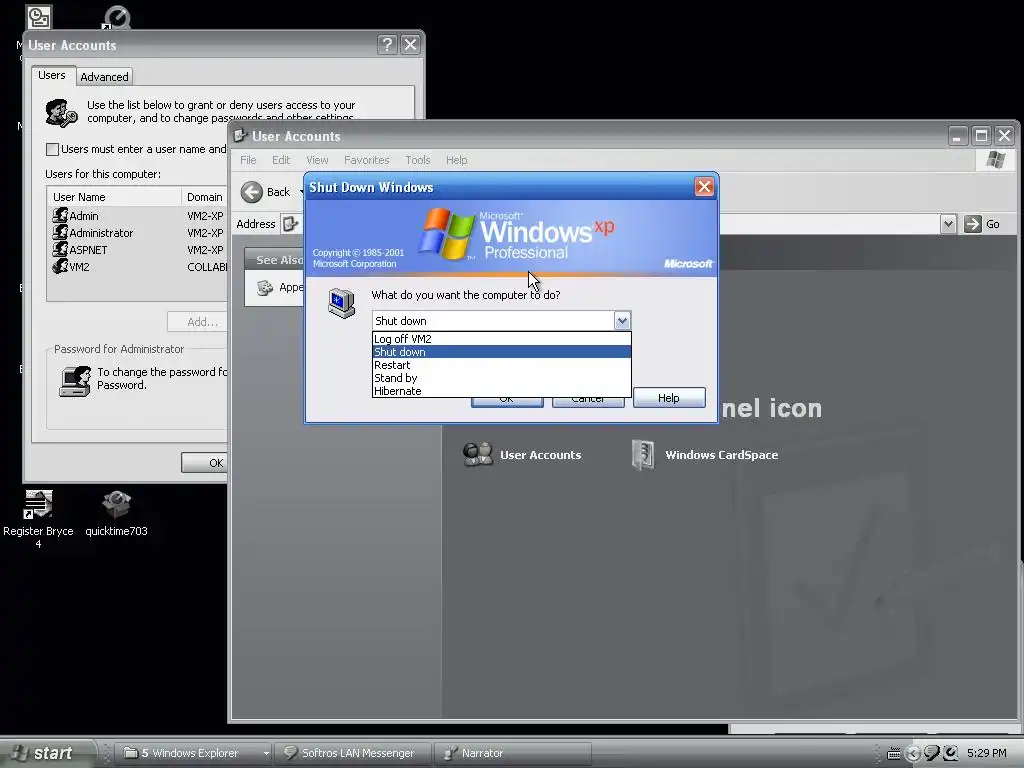Click User Accounts window title icon

point(240,136)
